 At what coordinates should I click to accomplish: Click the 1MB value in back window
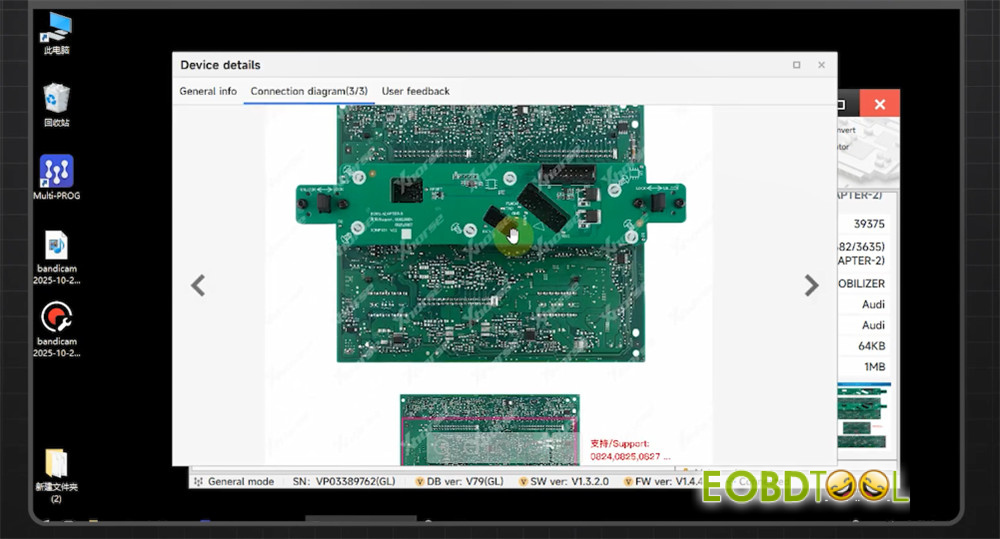(874, 367)
